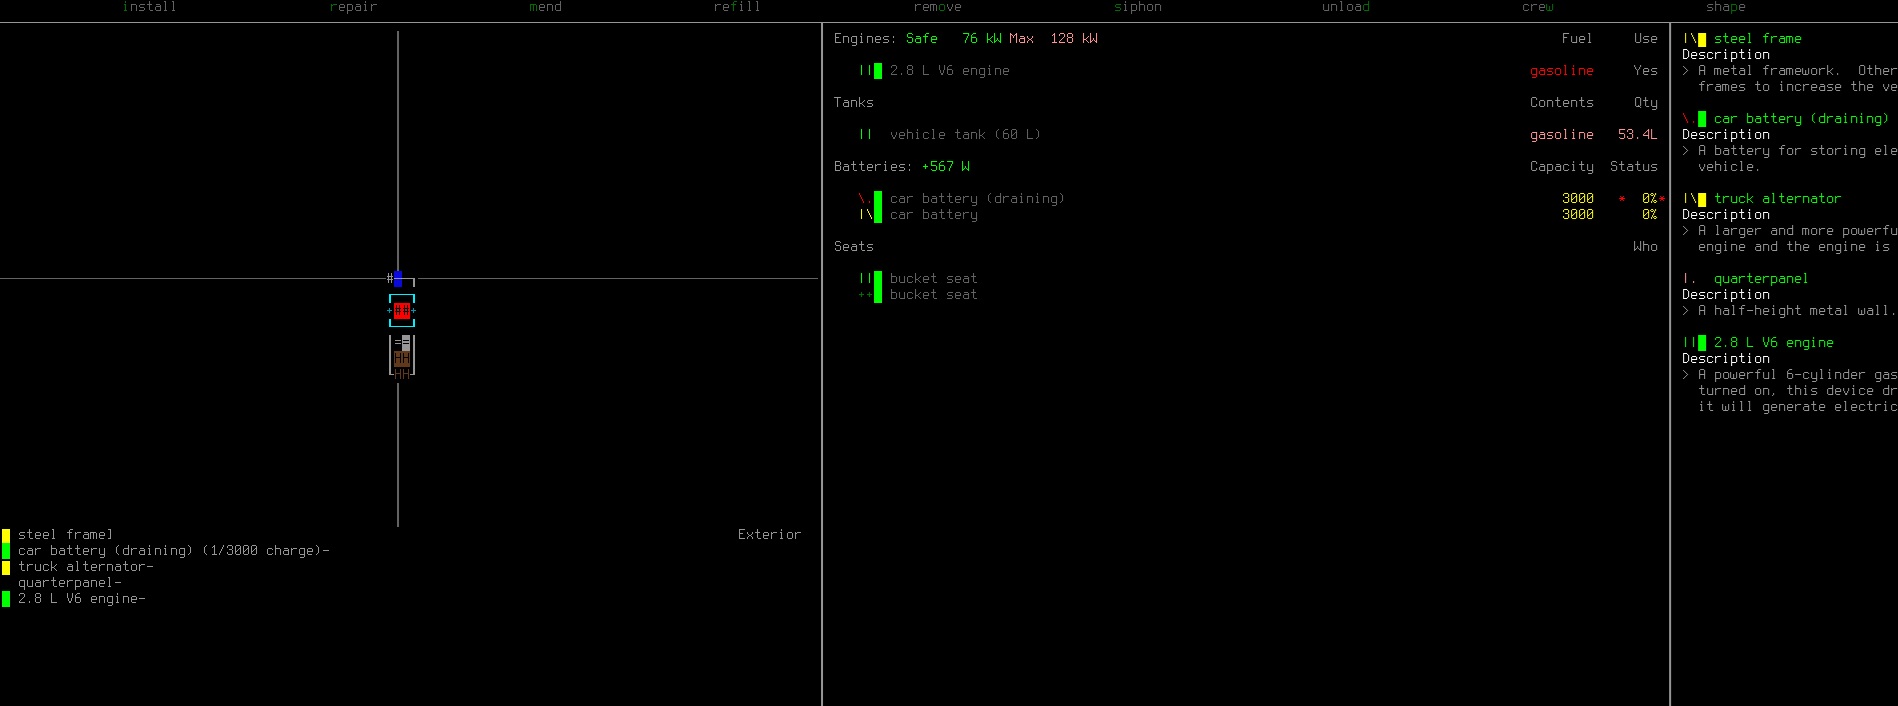
Task: Select 'car battery (draining)' in the Batteries list
Action: coord(977,199)
